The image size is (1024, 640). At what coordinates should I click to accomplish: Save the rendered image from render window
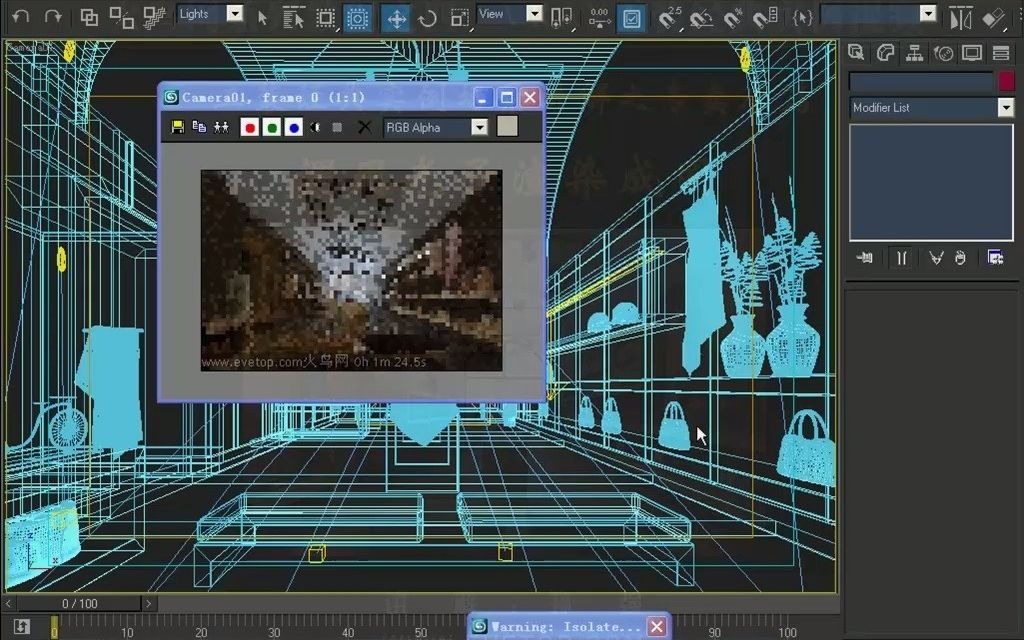click(x=178, y=127)
